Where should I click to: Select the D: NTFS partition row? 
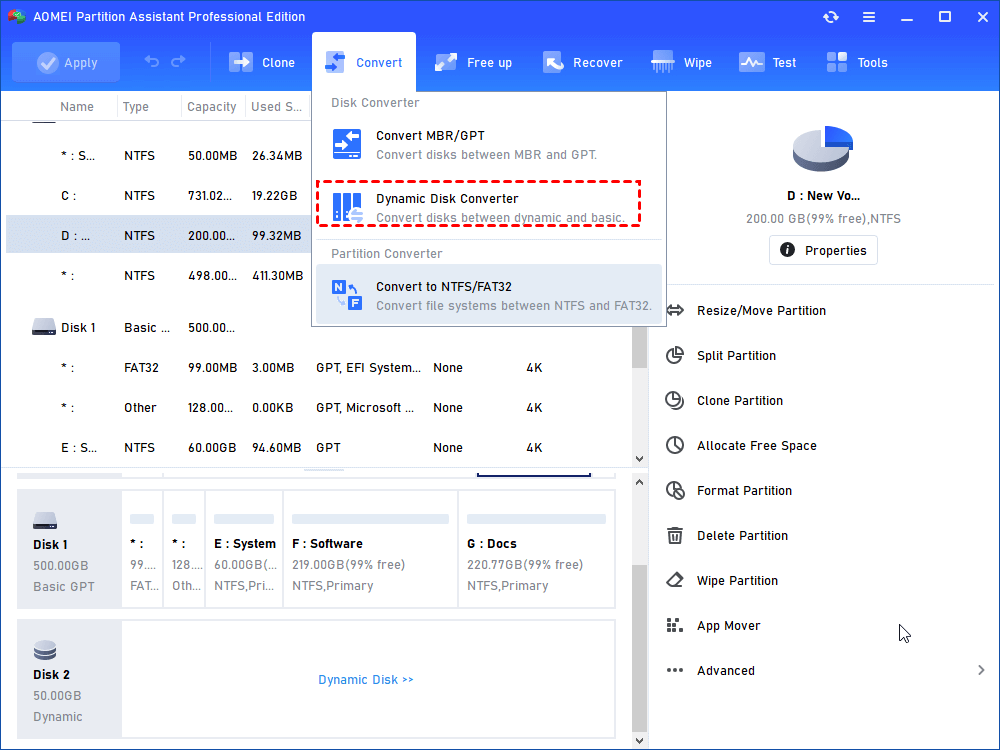159,235
